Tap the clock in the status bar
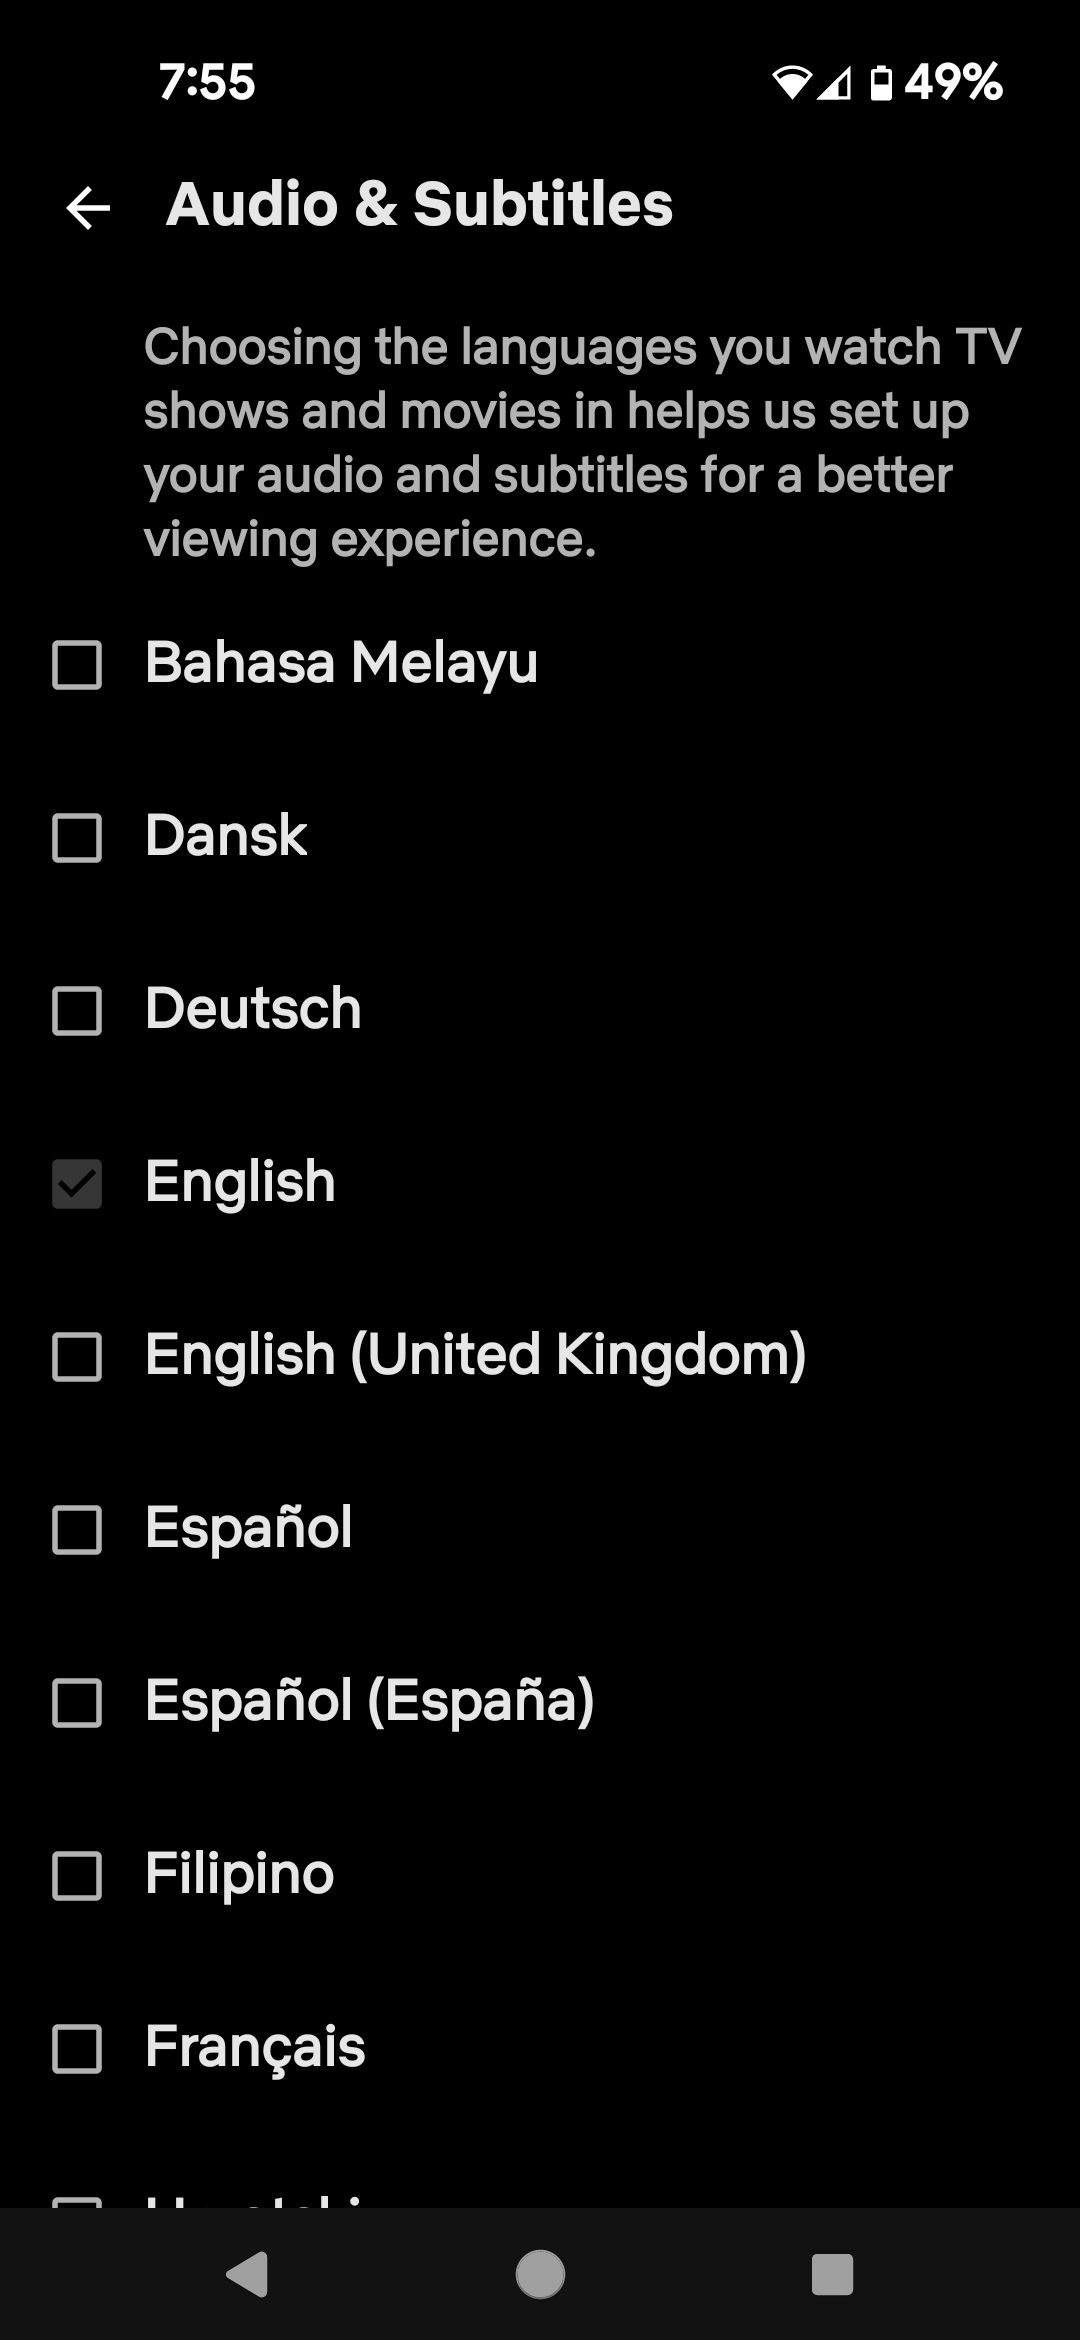The width and height of the screenshot is (1080, 2340). (206, 84)
